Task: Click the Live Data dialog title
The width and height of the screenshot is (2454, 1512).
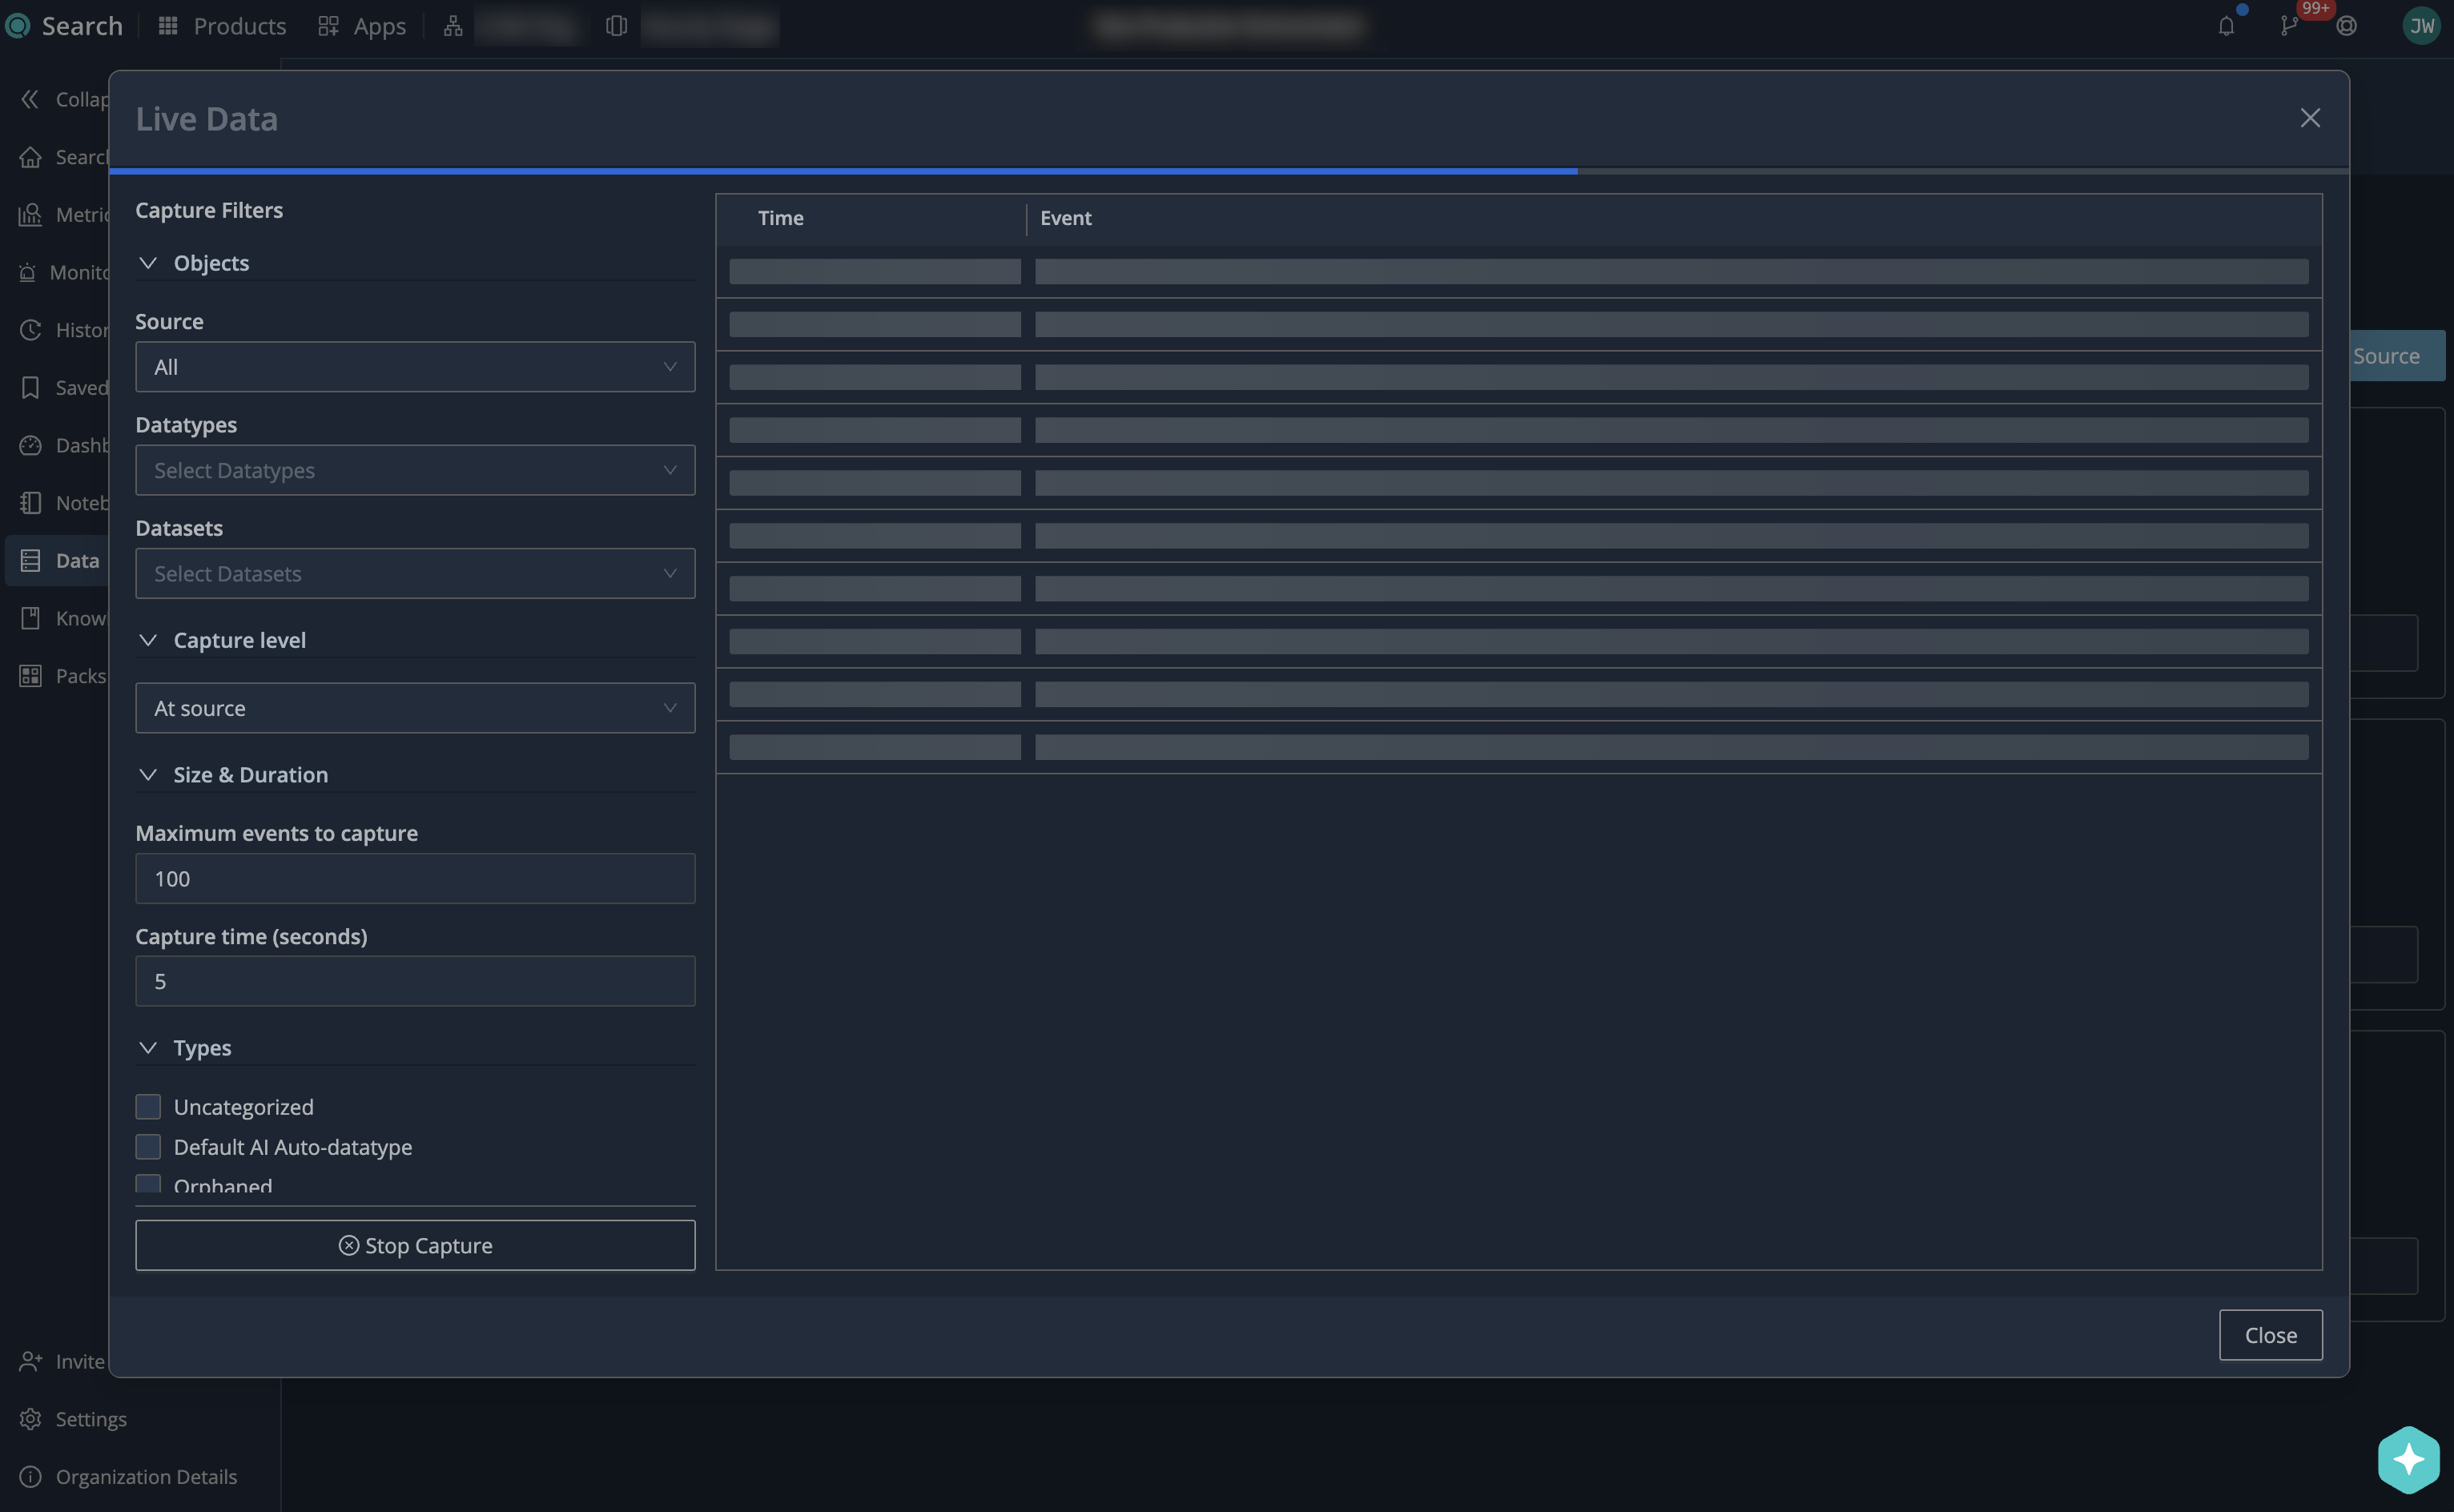Action: click(207, 119)
